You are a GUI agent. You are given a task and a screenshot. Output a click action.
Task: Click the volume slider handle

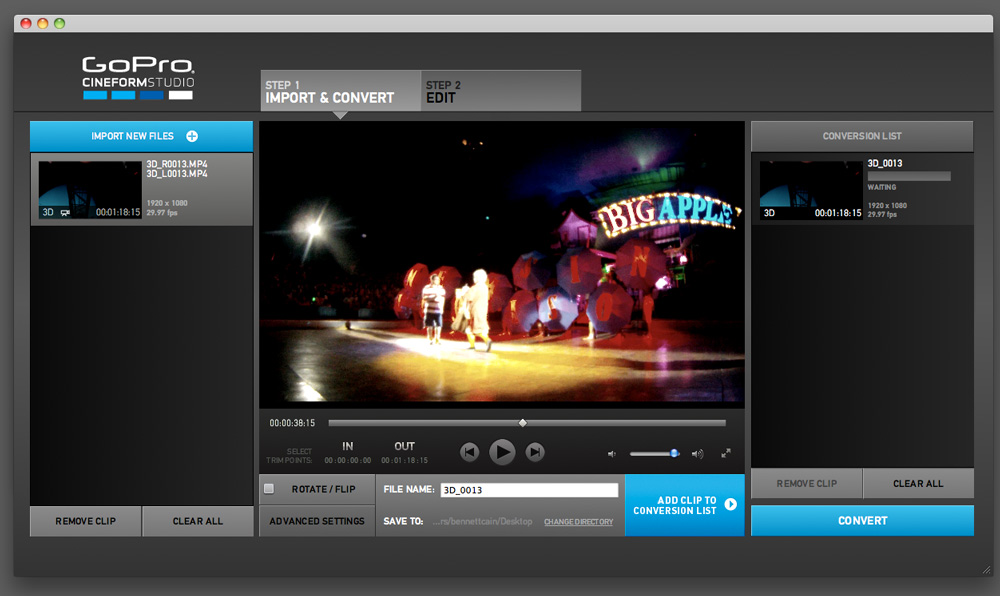[x=673, y=453]
